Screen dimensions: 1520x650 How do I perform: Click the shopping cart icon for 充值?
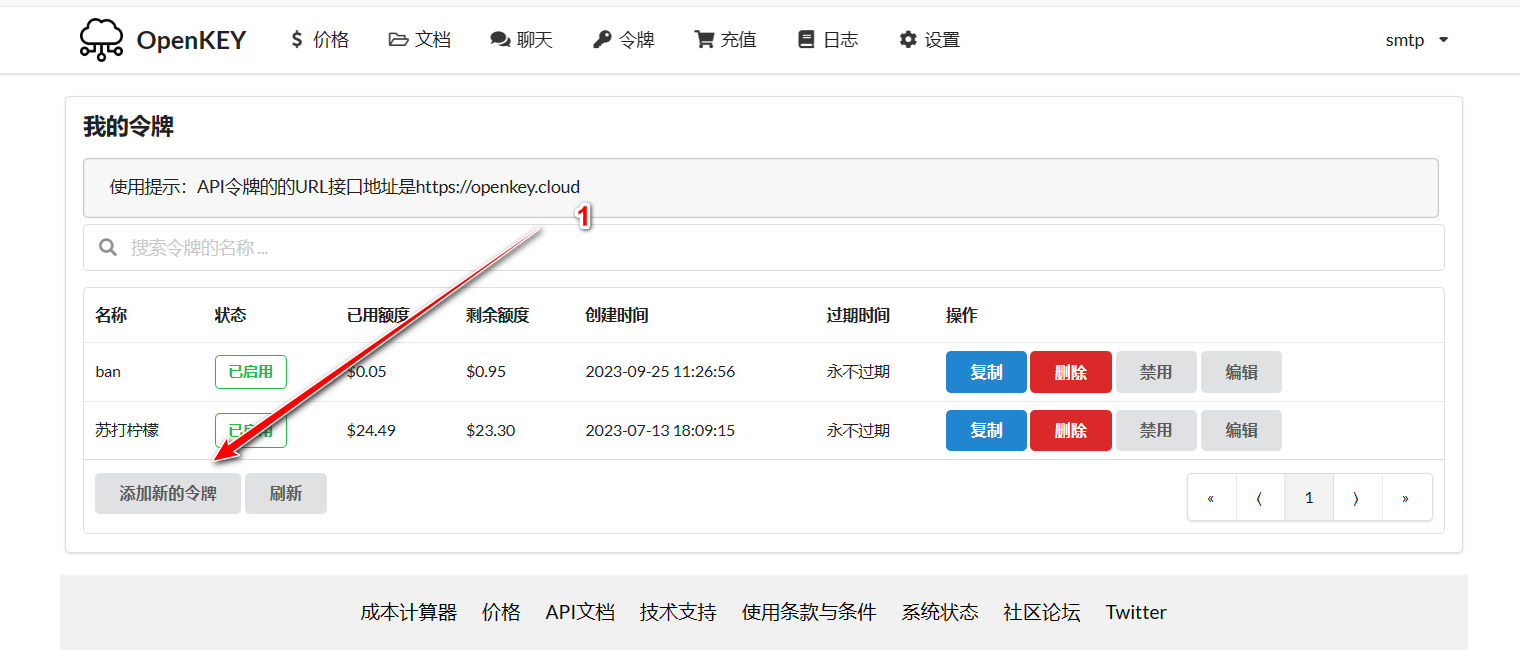point(704,40)
